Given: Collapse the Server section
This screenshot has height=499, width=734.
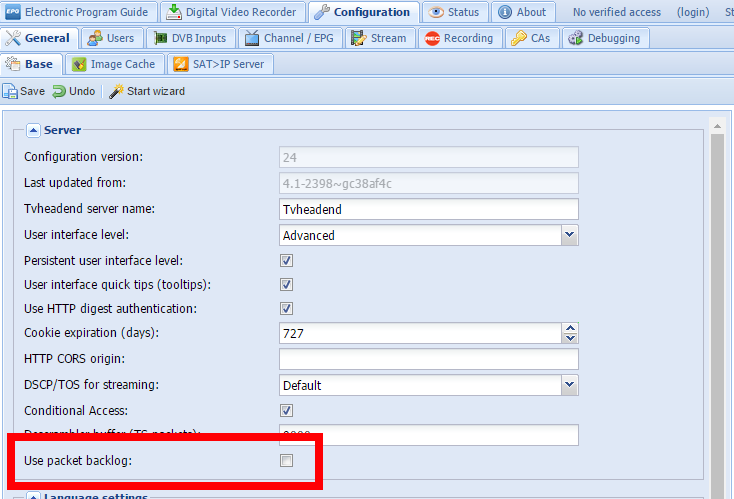Looking at the screenshot, I should coord(33,130).
